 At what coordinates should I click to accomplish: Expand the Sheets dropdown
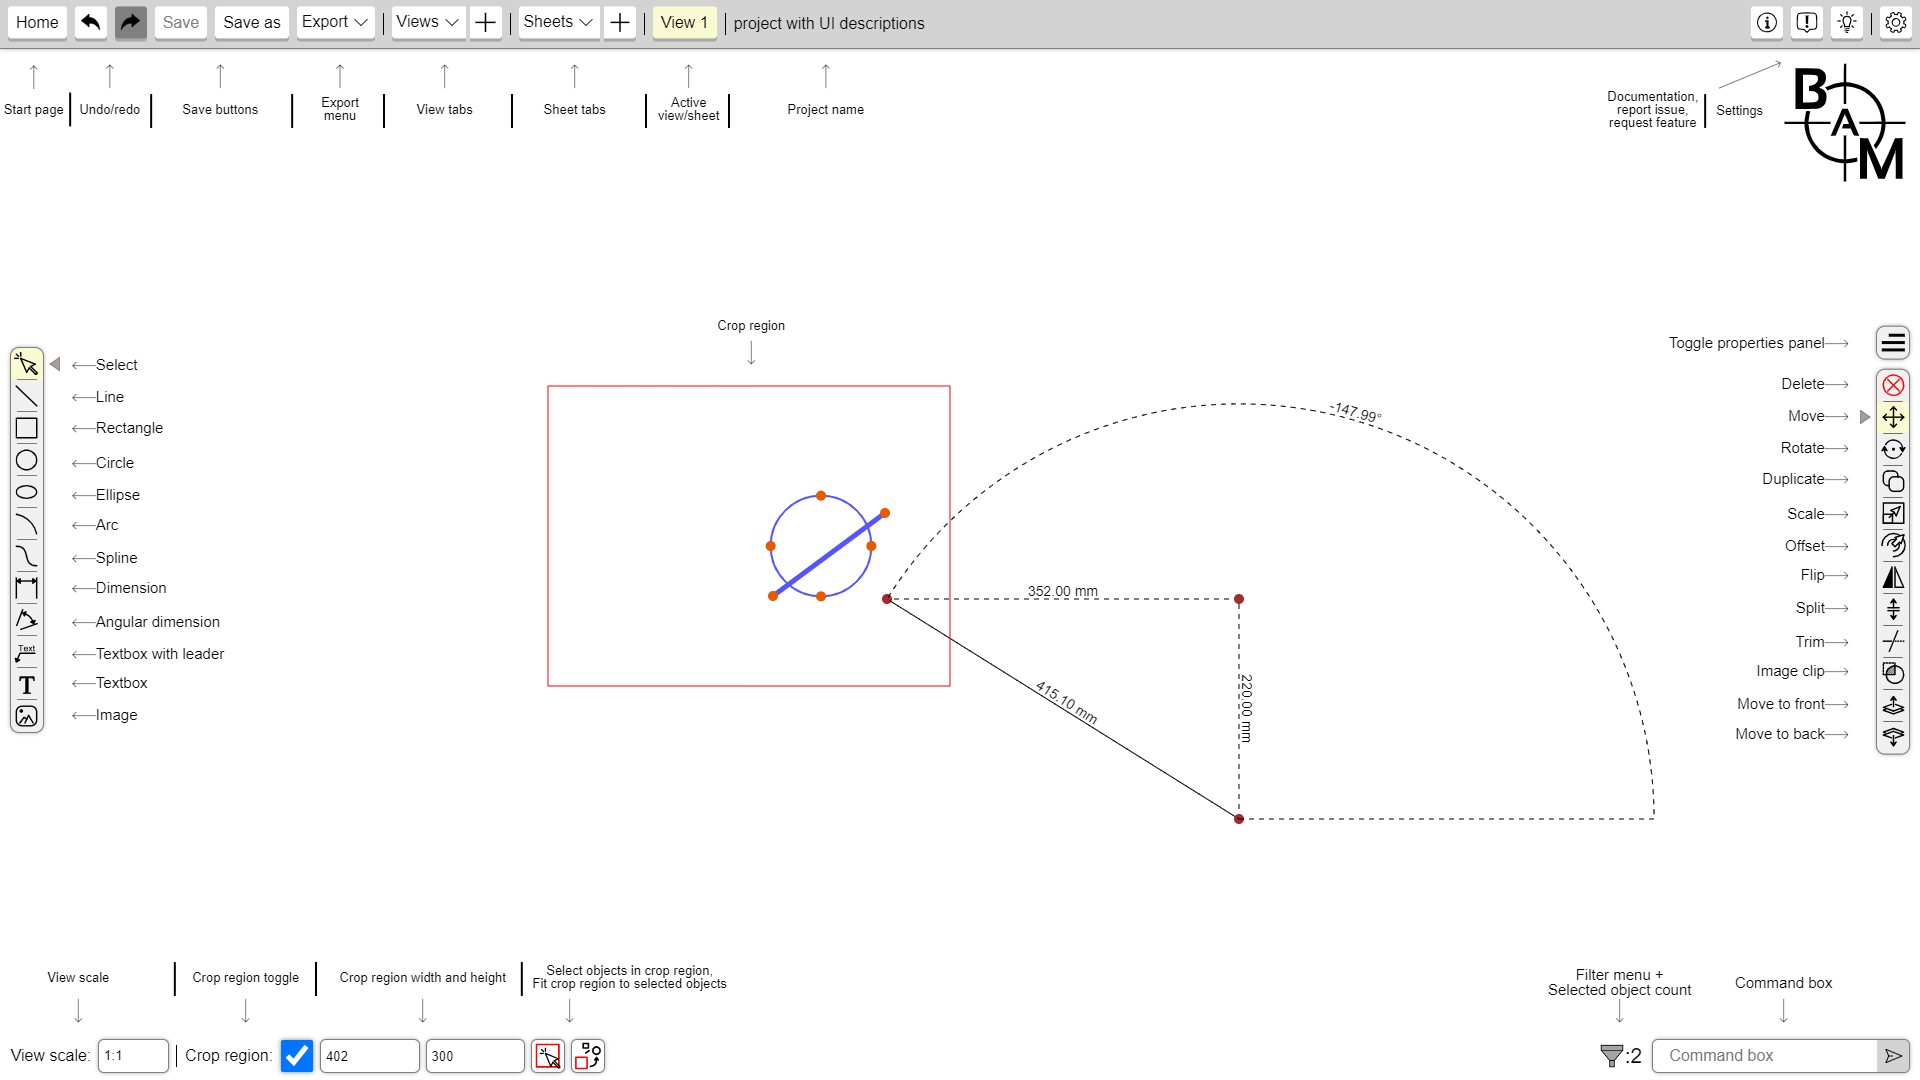(x=558, y=22)
